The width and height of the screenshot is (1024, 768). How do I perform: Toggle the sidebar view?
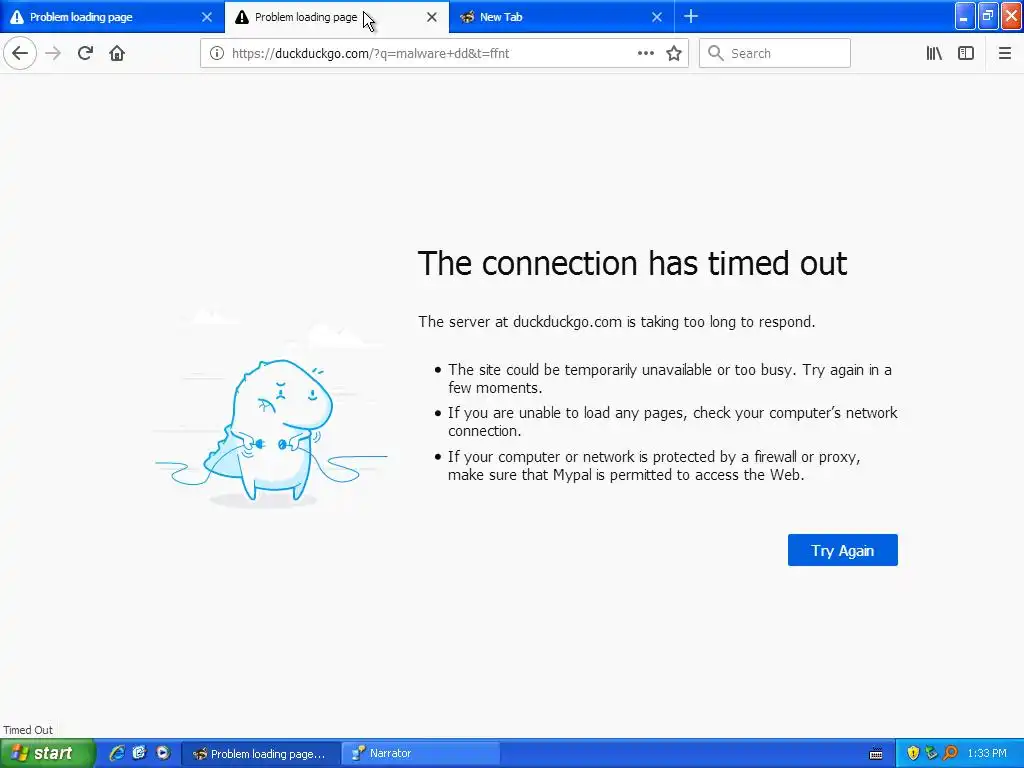click(x=966, y=53)
